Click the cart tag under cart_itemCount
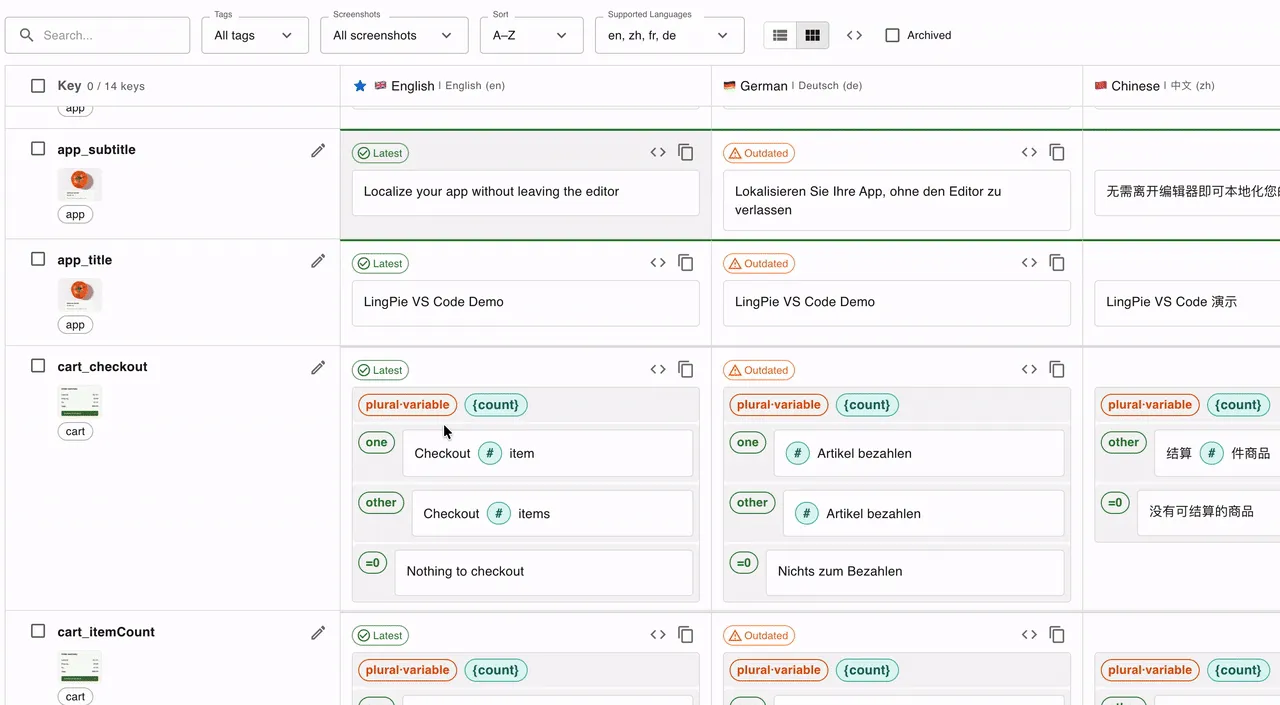The width and height of the screenshot is (1280, 705). click(75, 696)
